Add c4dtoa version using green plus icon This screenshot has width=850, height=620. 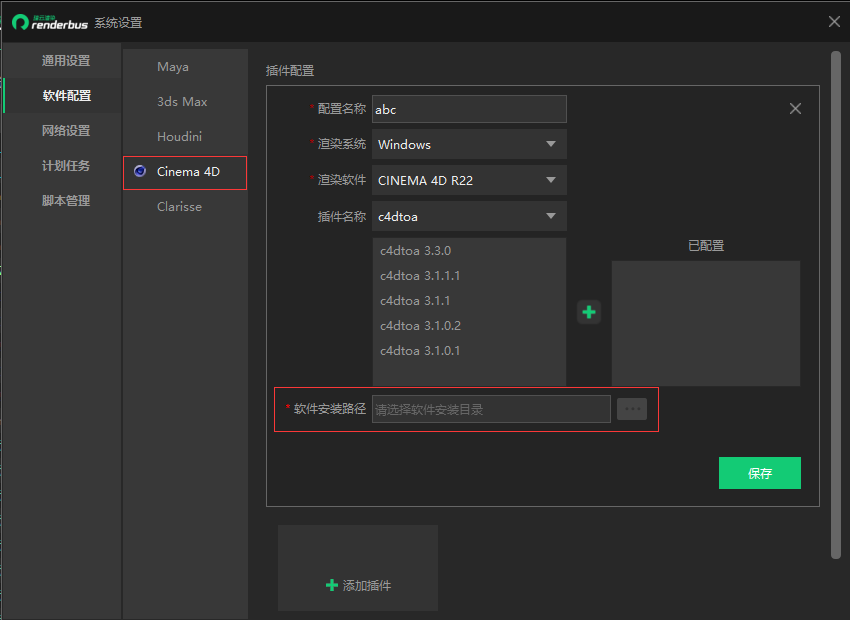click(x=589, y=311)
